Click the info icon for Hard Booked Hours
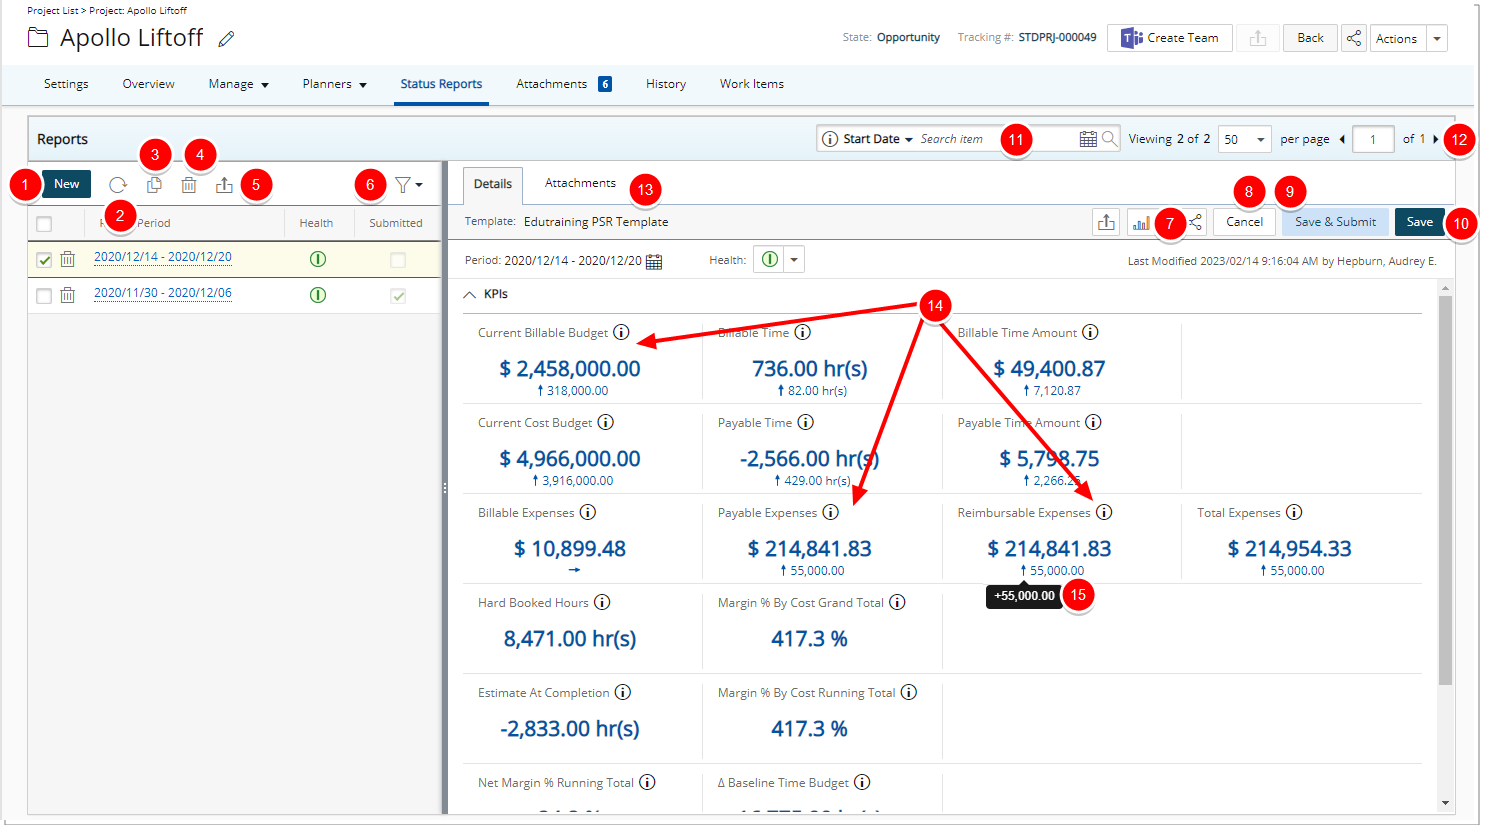Screen dimensions: 1491x825 coord(602,602)
